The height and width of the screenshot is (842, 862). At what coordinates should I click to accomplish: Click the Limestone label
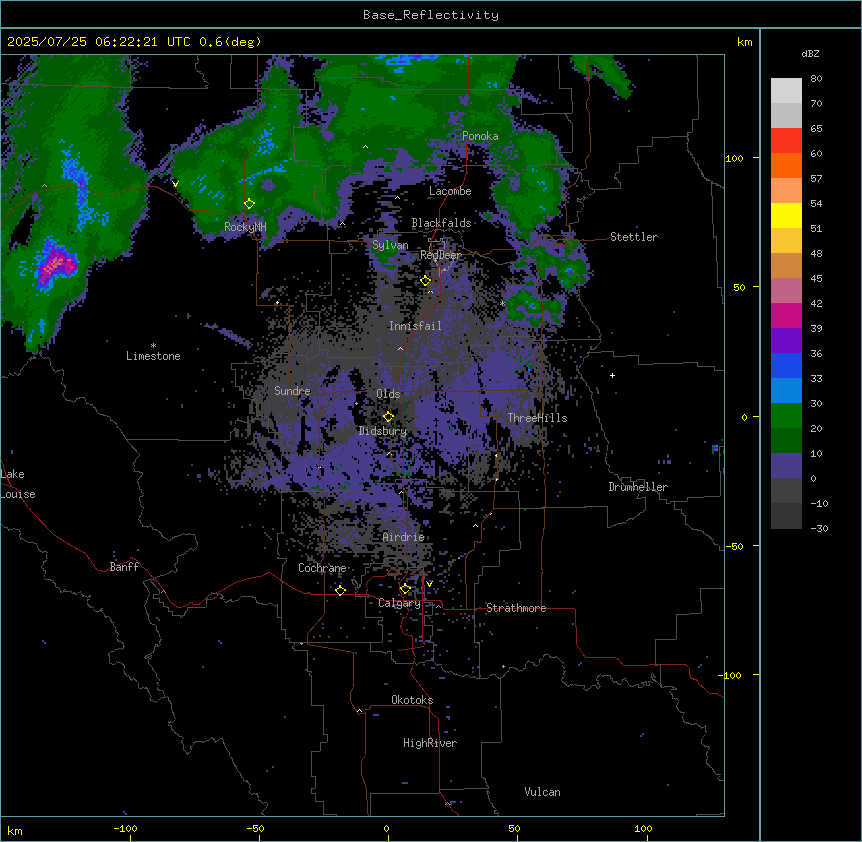(x=153, y=356)
